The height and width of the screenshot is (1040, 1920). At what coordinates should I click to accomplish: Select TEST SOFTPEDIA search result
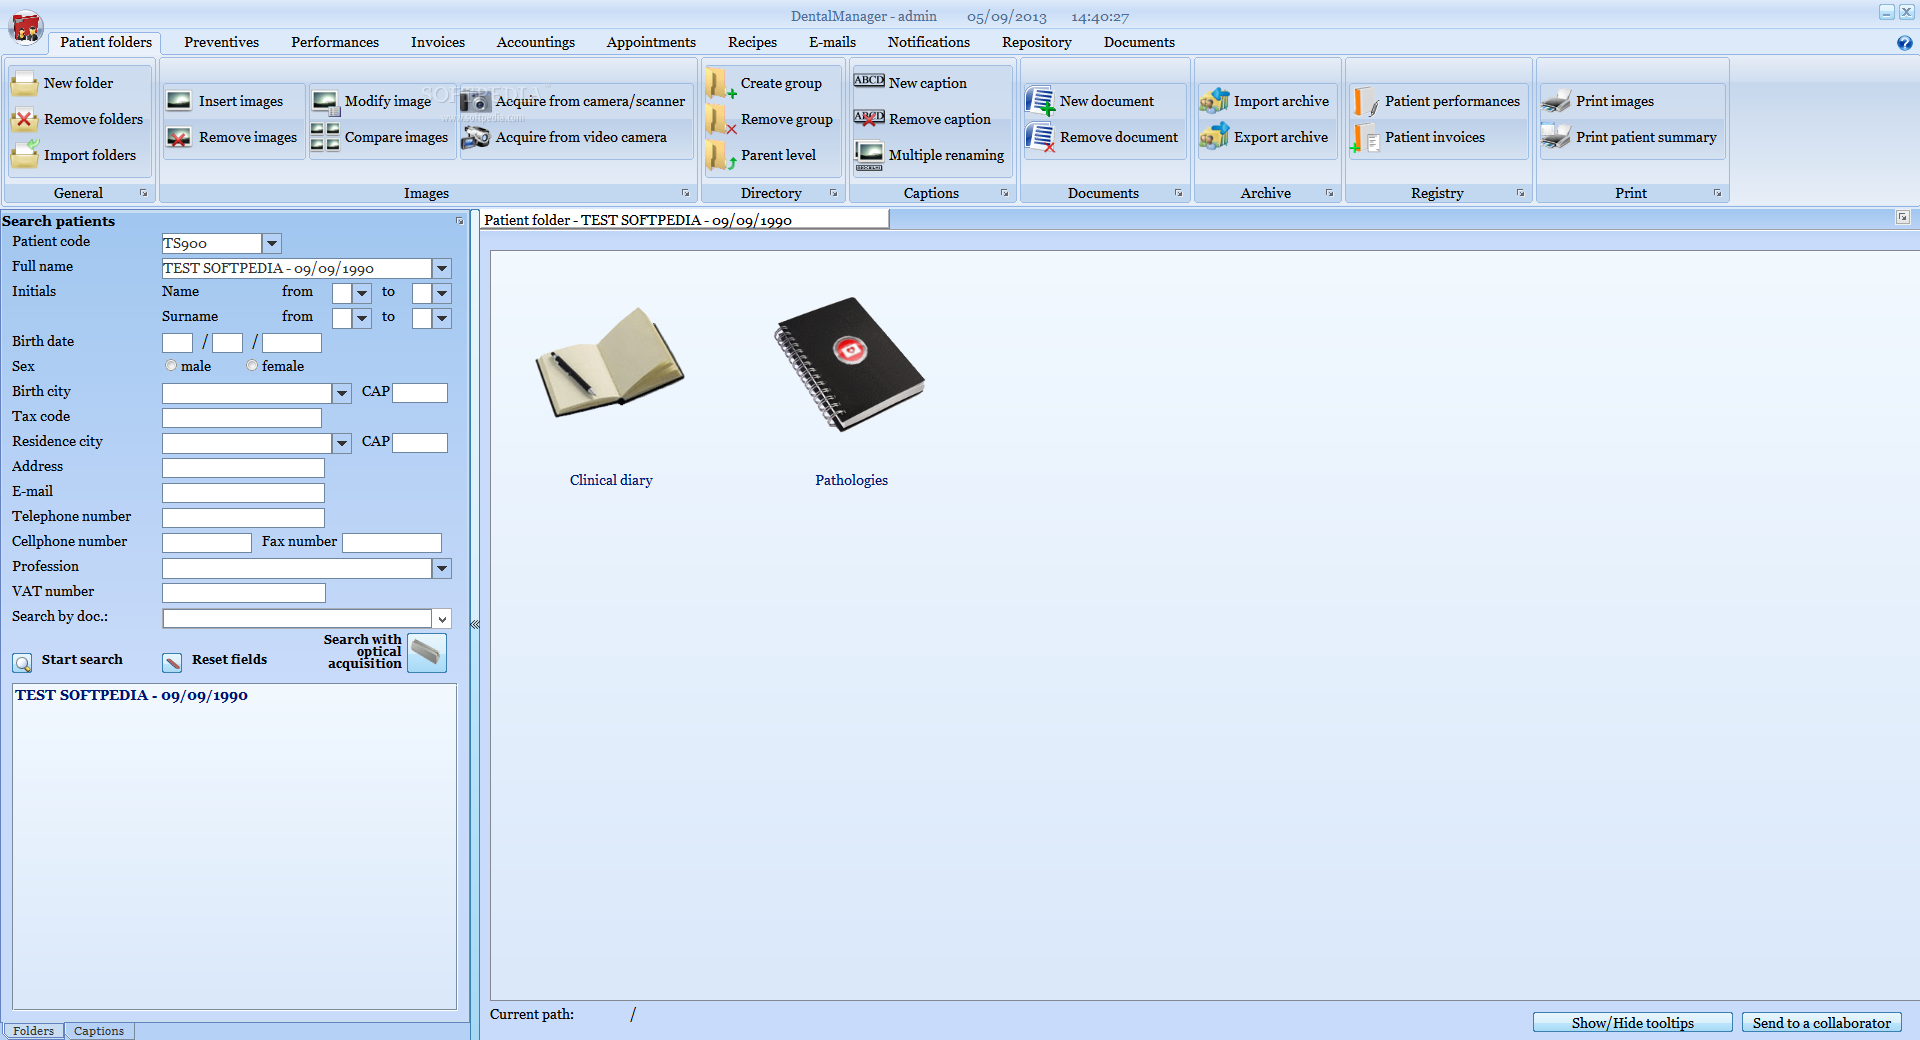point(131,695)
